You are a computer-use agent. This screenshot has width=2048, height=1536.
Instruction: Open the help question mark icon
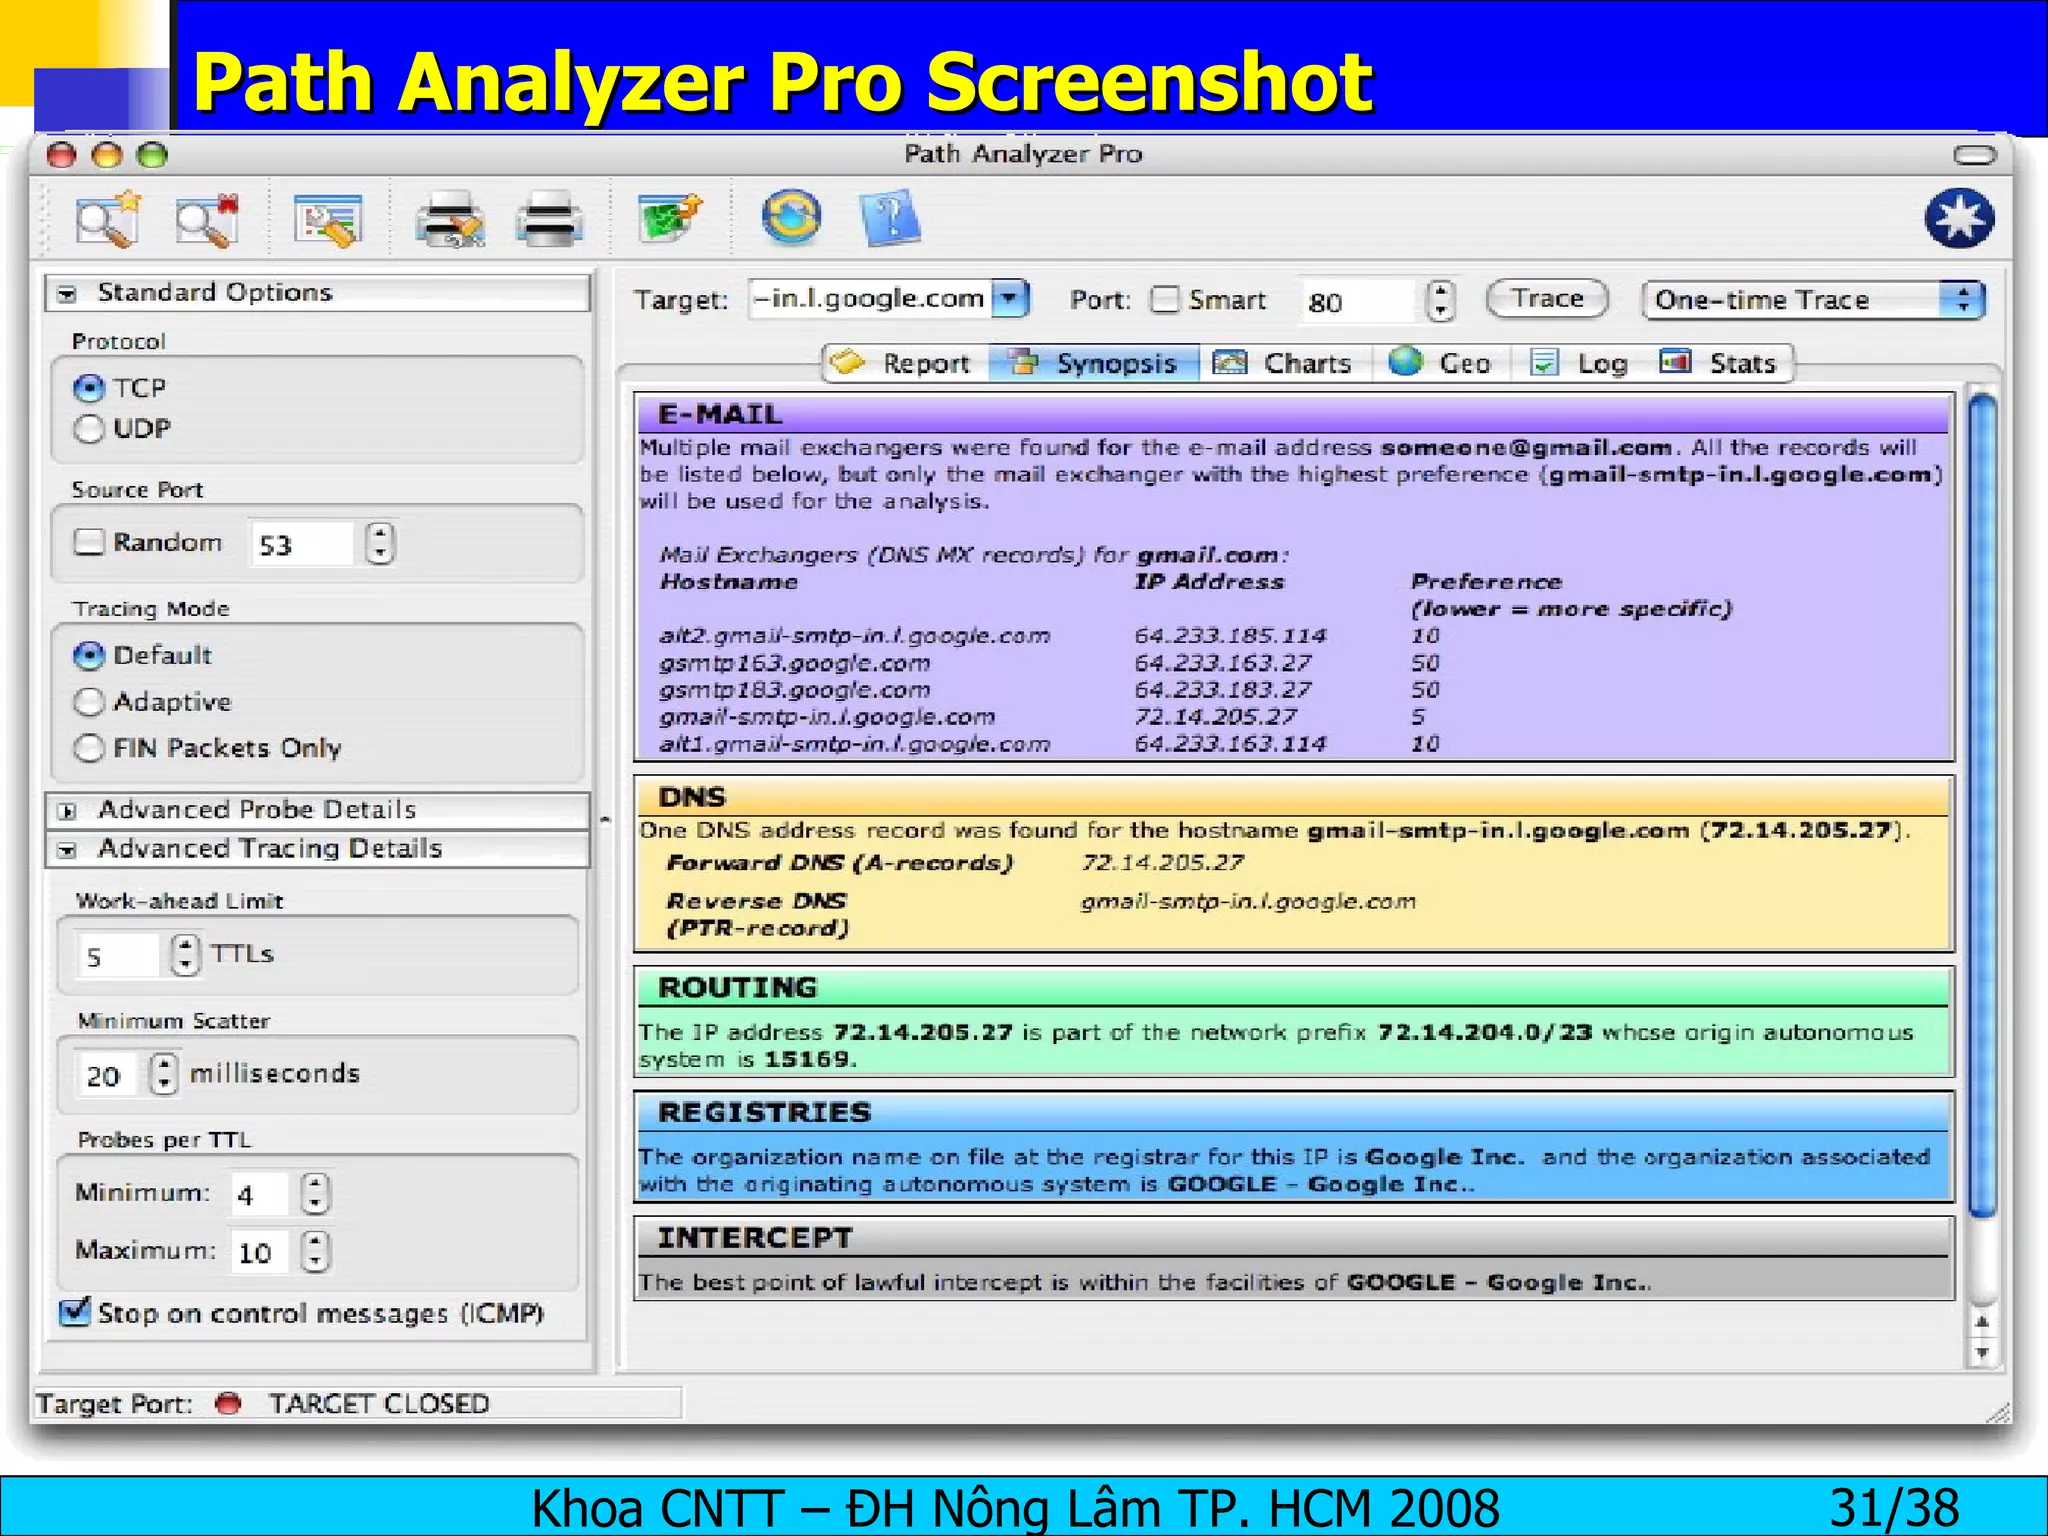click(889, 217)
